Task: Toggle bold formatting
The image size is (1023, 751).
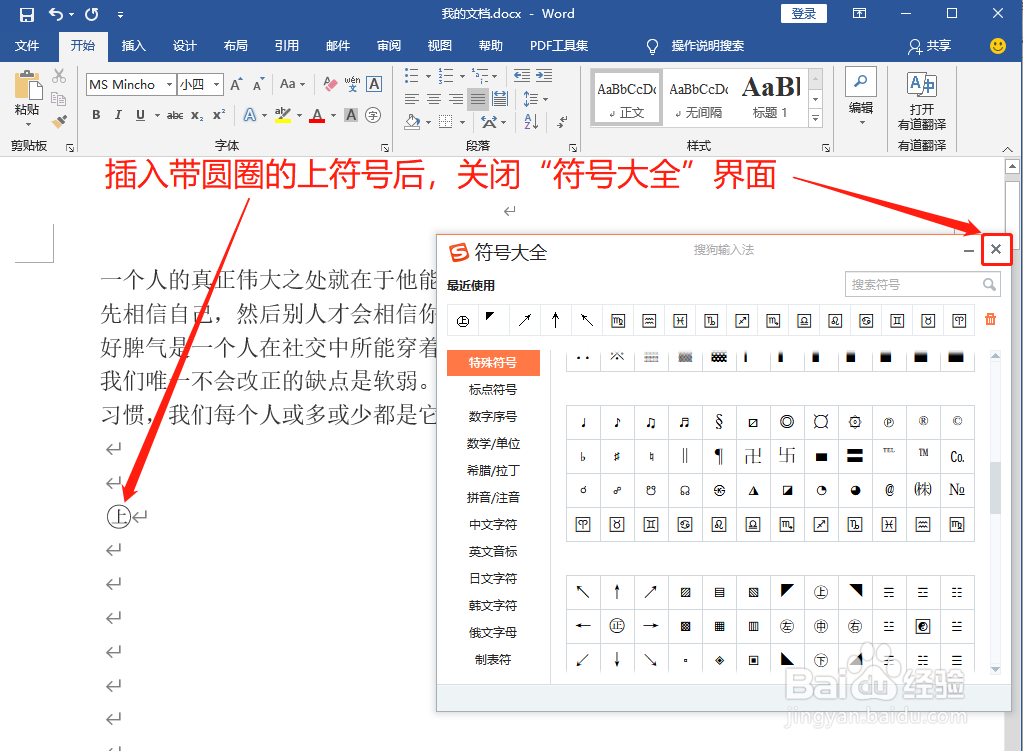Action: [95, 114]
